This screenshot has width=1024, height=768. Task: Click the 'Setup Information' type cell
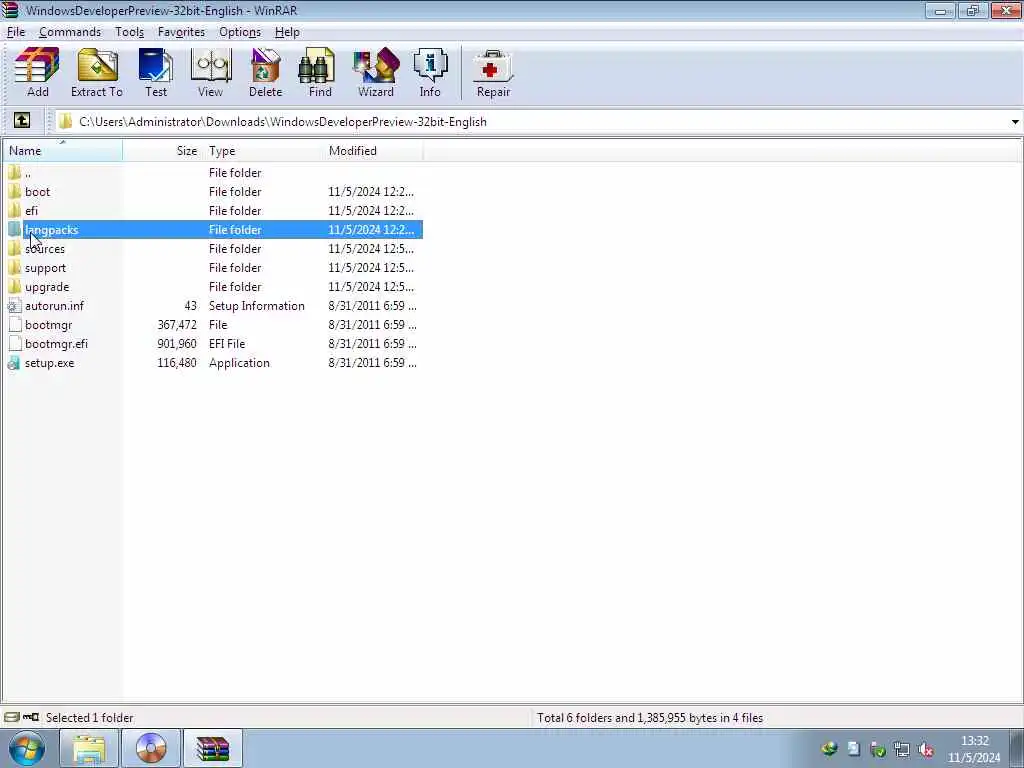257,306
